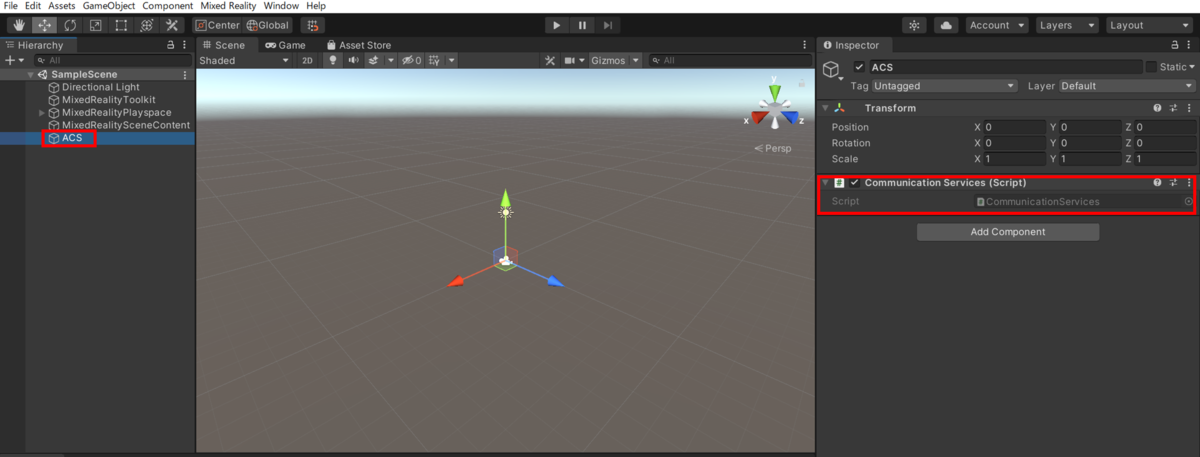
Task: Switch to the Asset Store tab
Action: (359, 45)
